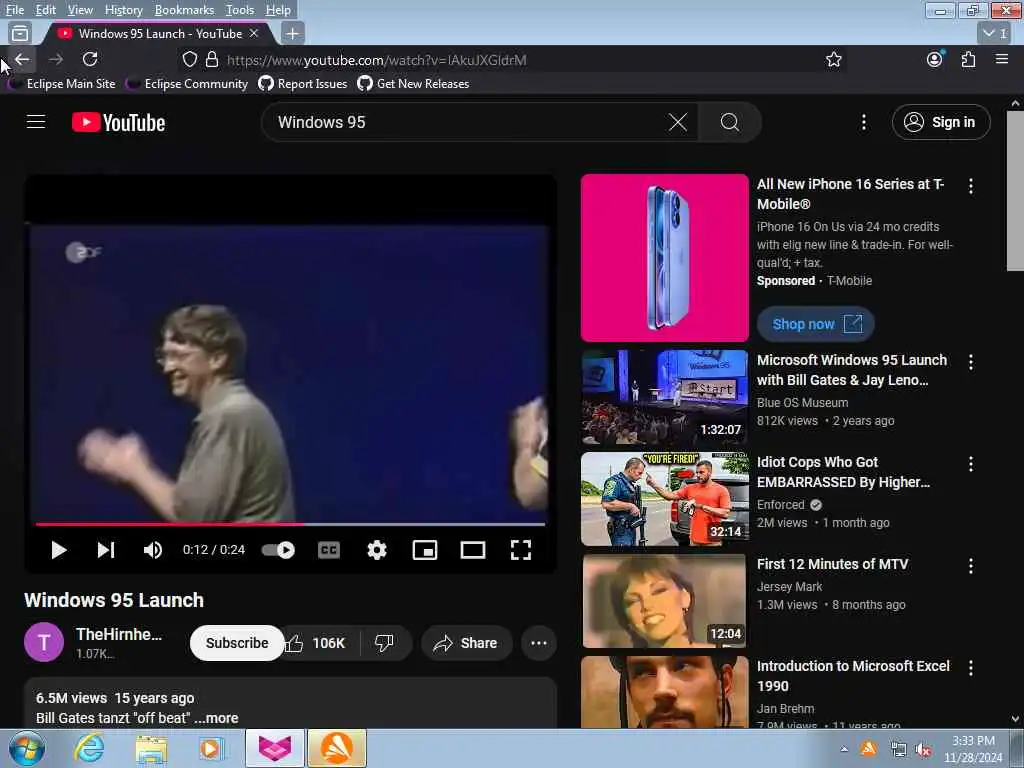The width and height of the screenshot is (1024, 768).
Task: Open the Bookmarks menu
Action: pyautogui.click(x=184, y=10)
